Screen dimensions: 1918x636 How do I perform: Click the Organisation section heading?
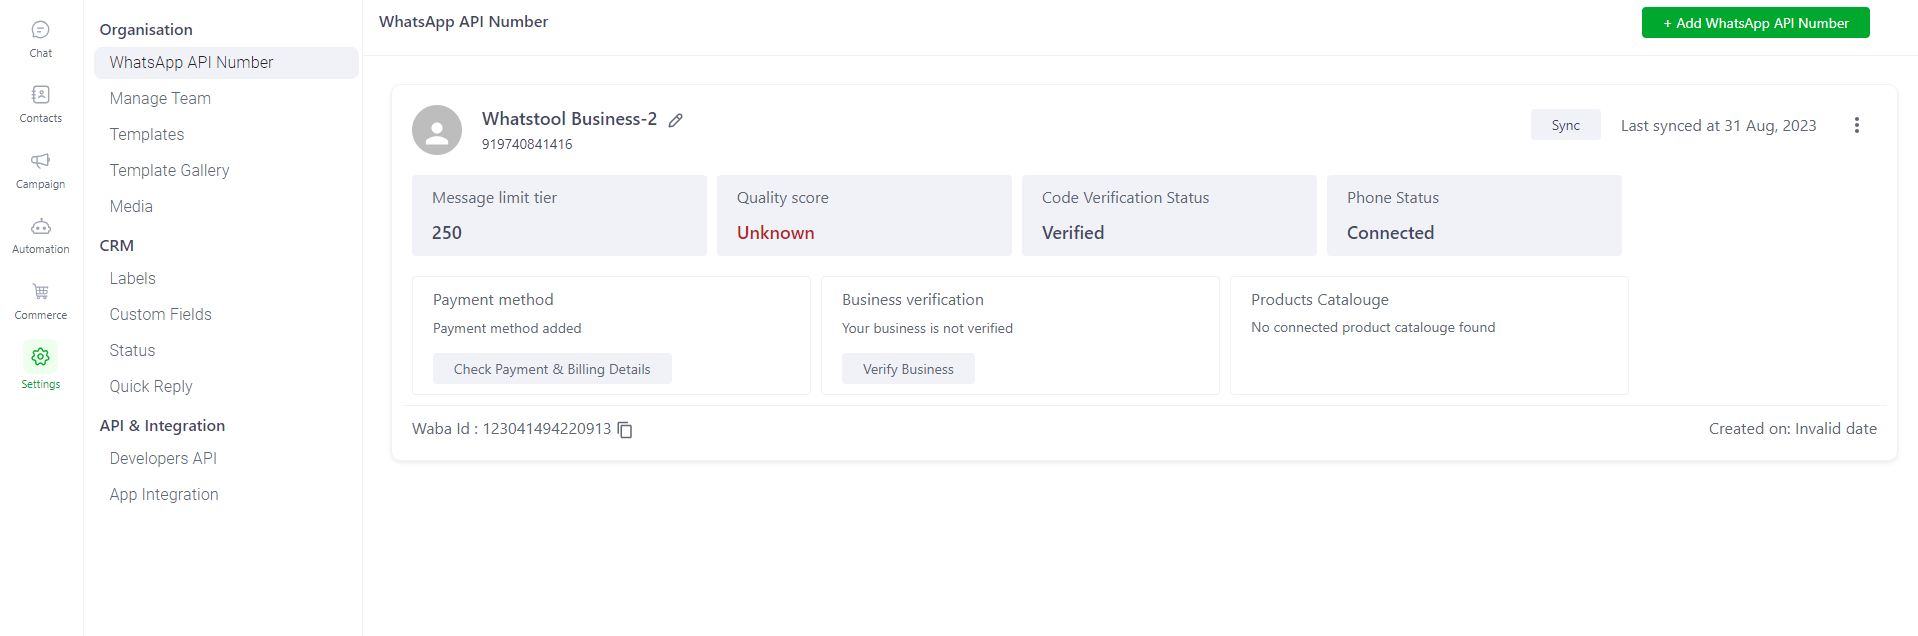(x=146, y=30)
